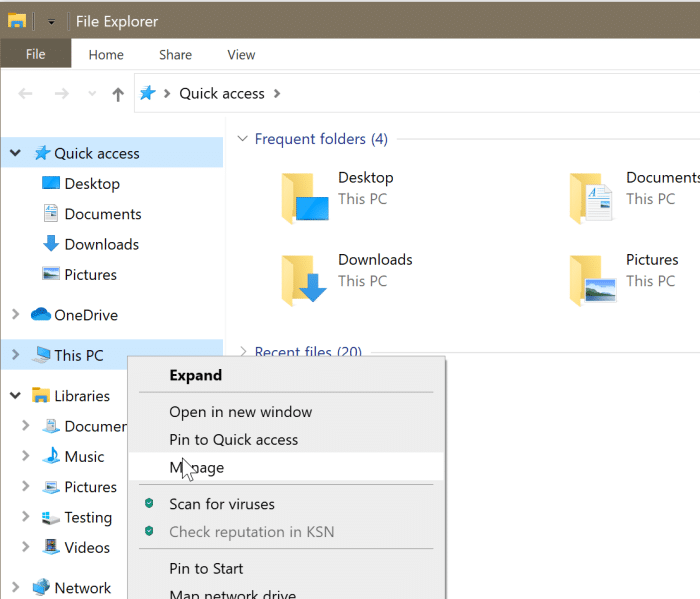
Task: Click the Libraries folder icon
Action: (41, 395)
